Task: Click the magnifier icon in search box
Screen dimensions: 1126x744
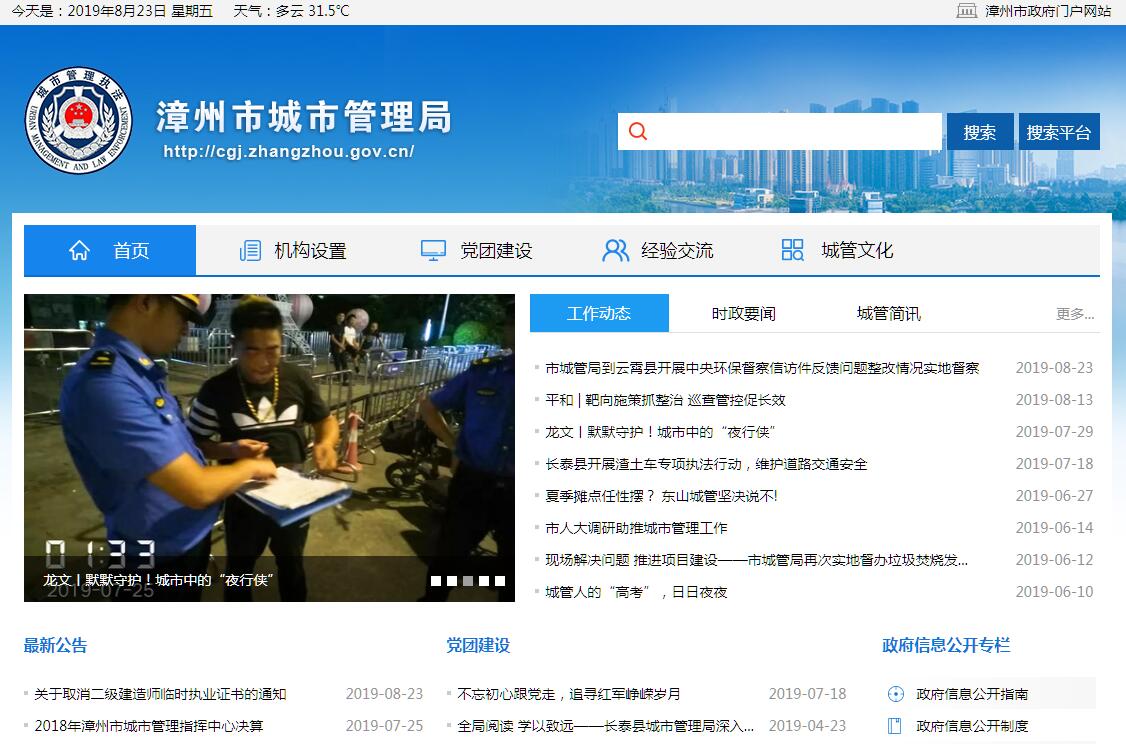Action: (638, 132)
